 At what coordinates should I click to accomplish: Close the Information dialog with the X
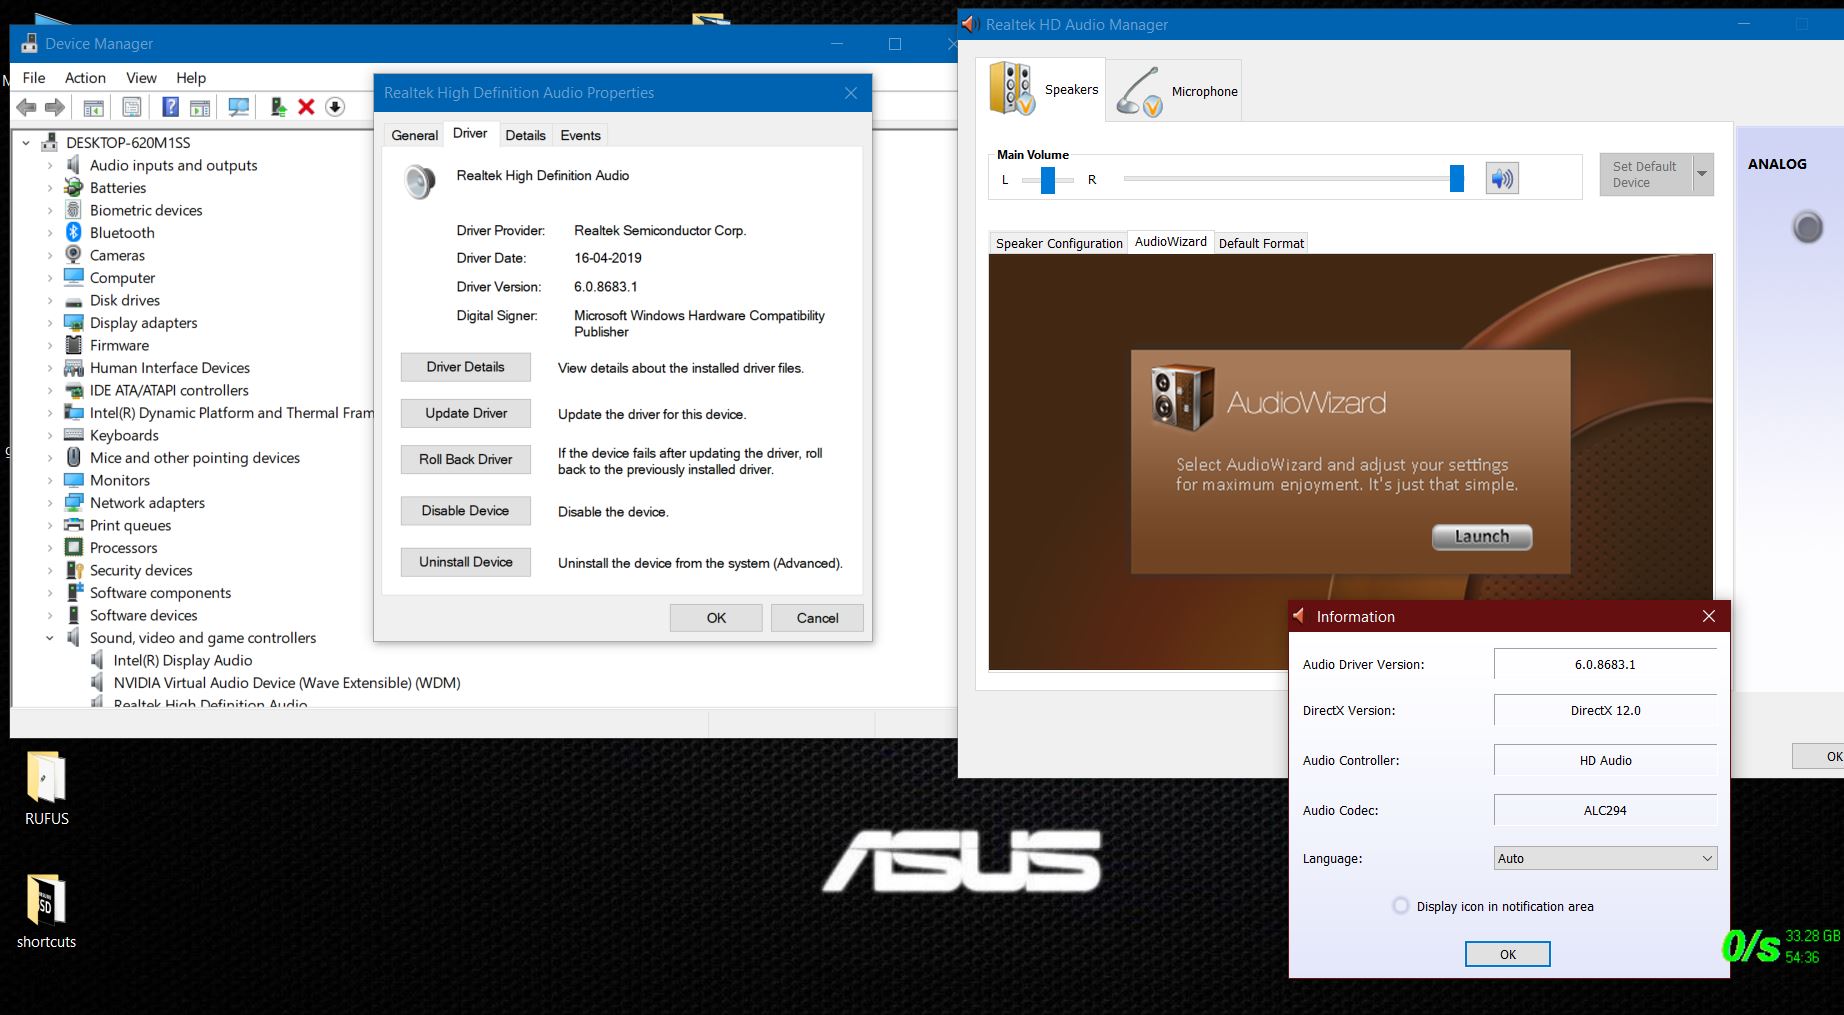(x=1709, y=616)
